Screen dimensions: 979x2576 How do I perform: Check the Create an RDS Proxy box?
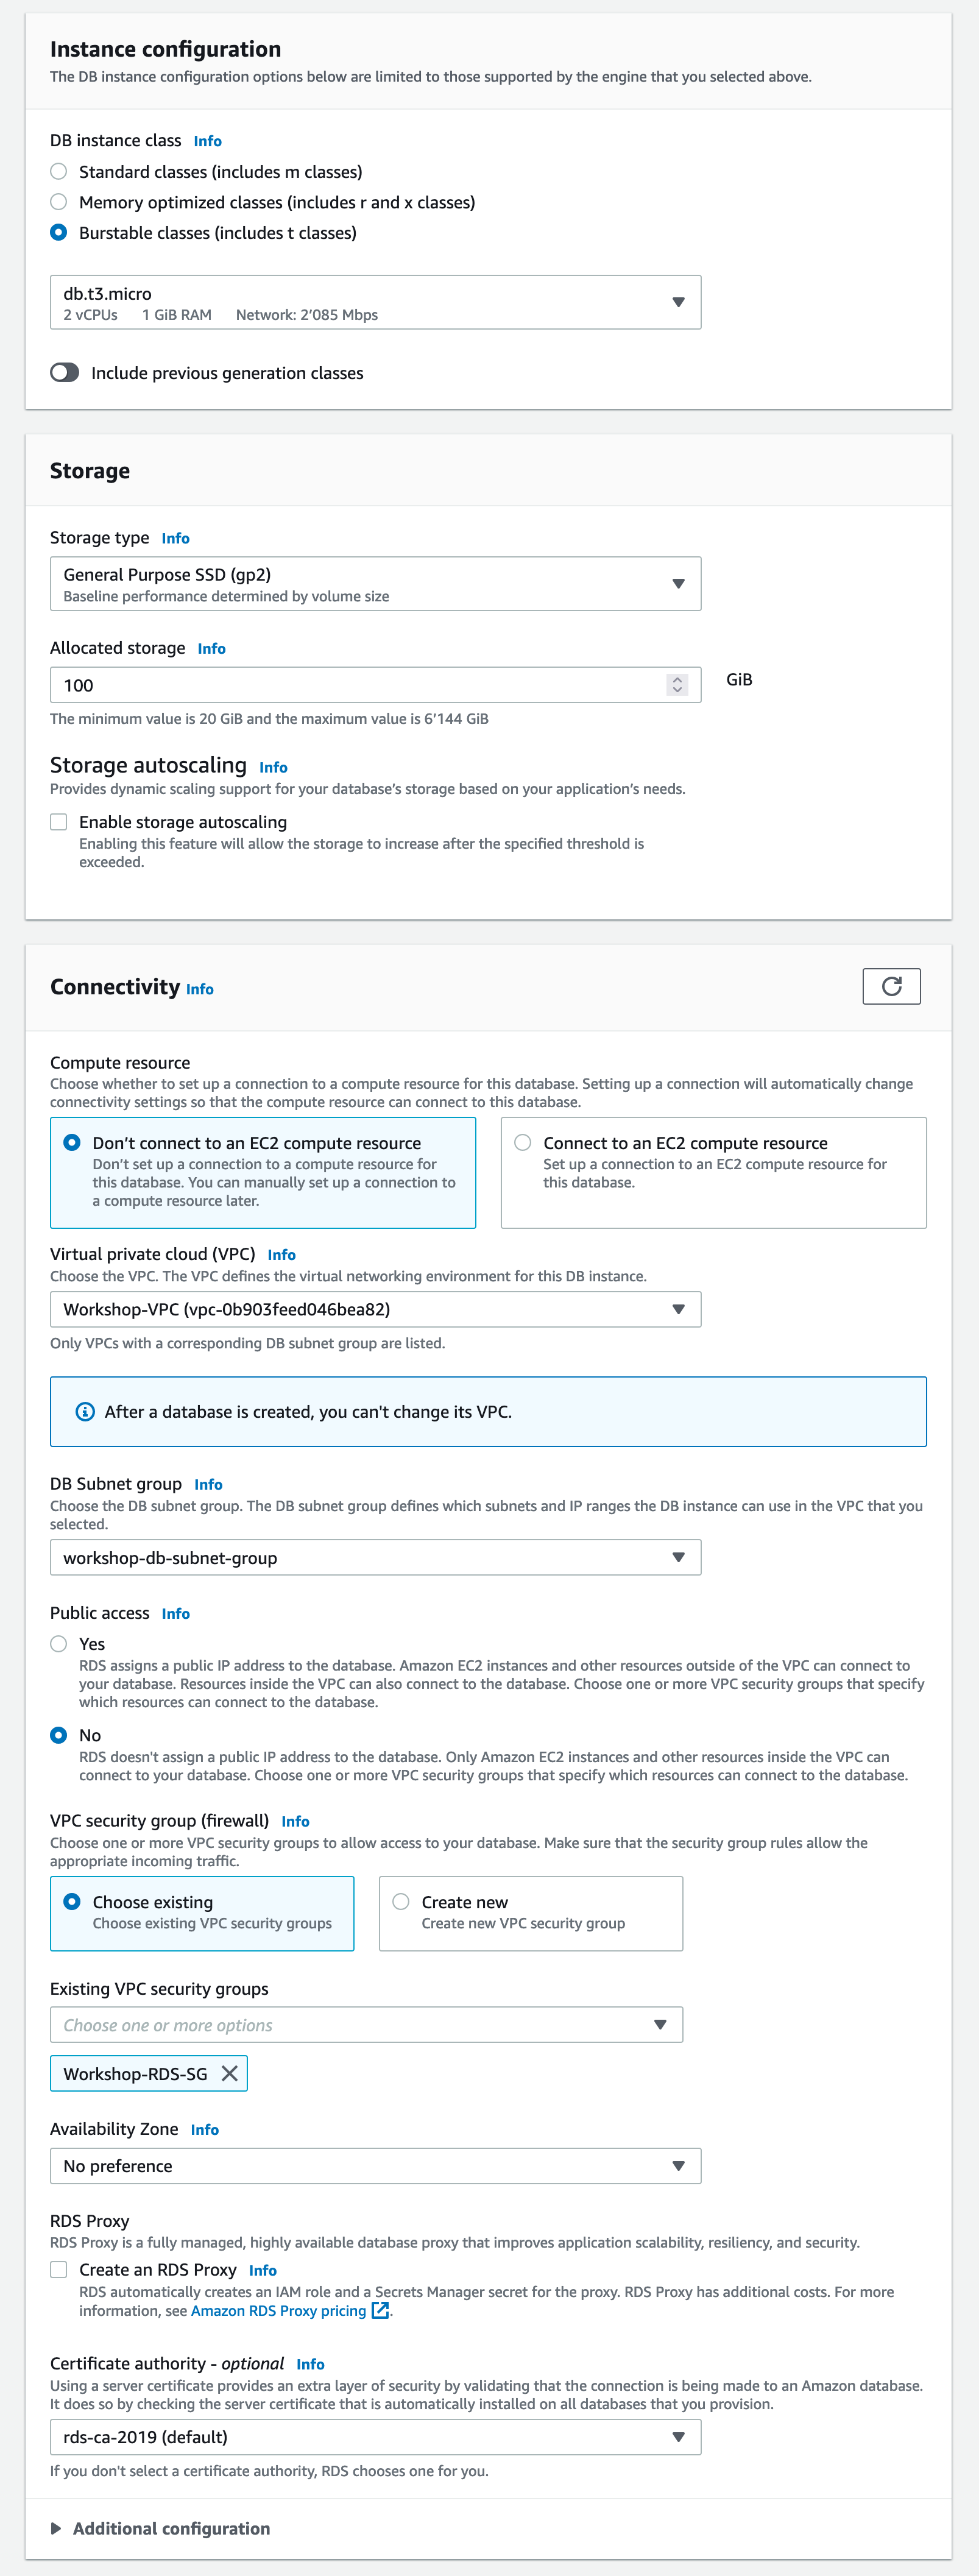(59, 2269)
